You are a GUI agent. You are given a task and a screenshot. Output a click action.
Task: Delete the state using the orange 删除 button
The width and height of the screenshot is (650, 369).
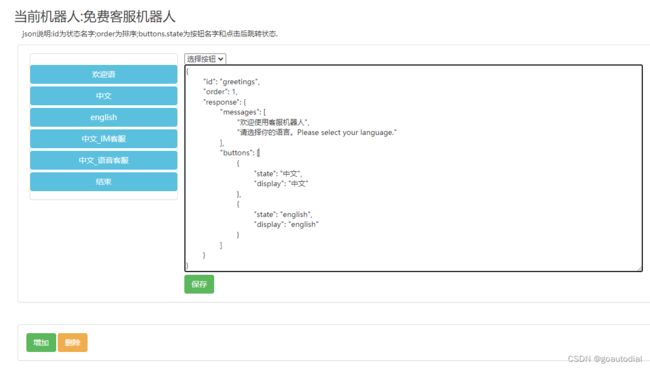coord(73,342)
